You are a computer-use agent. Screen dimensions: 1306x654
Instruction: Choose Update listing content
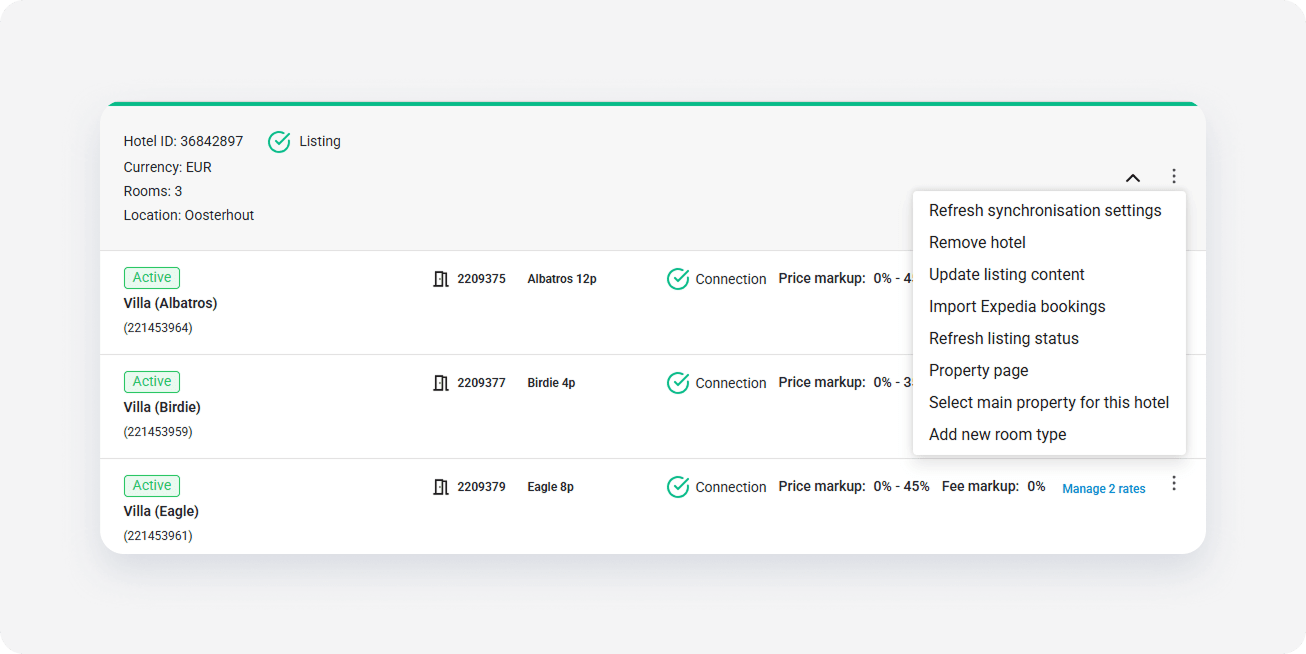point(1049,275)
